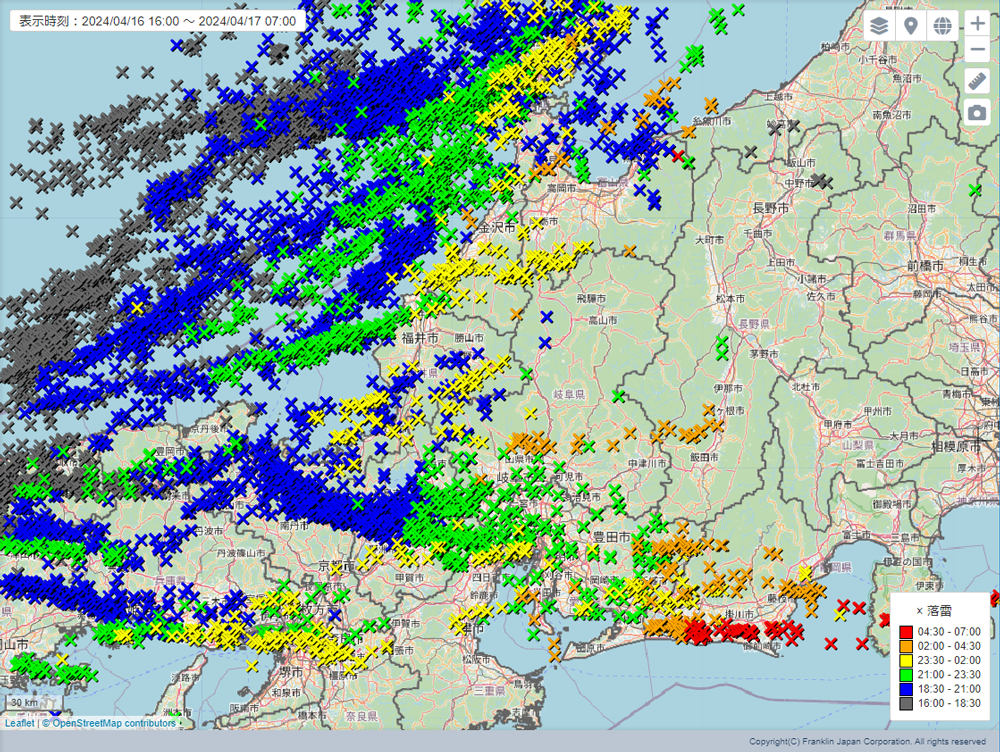Zoom in with the plus button
Viewport: 1000px width, 752px height.
pyautogui.click(x=977, y=26)
